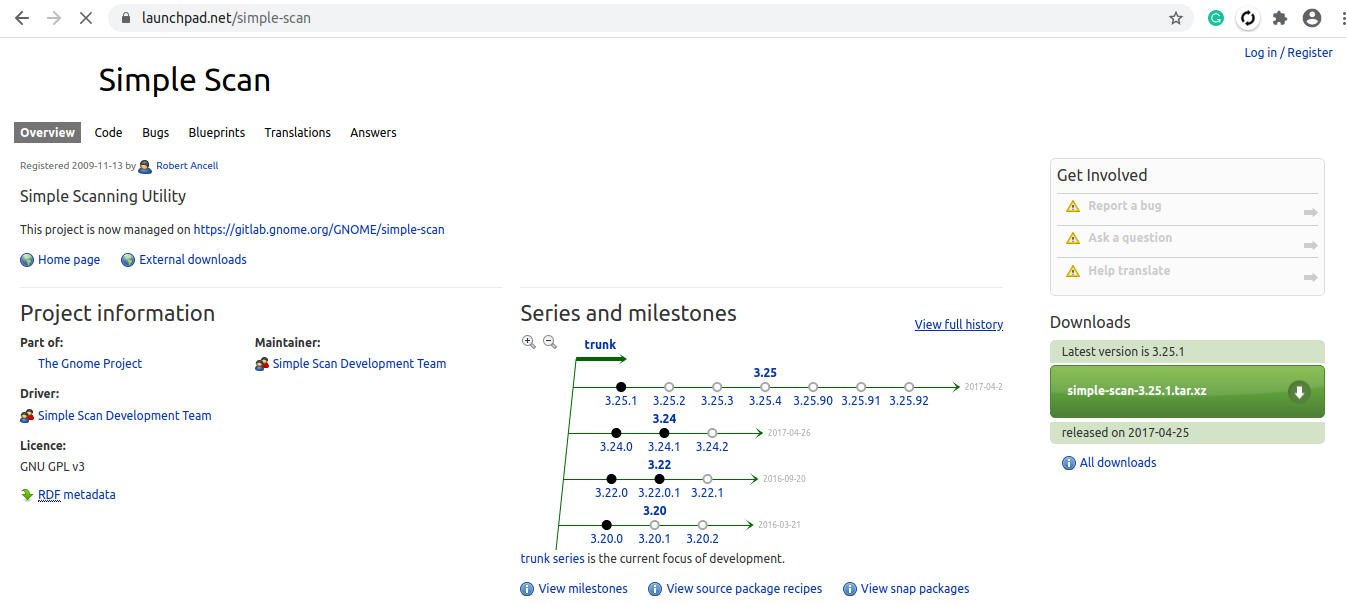The height and width of the screenshot is (605, 1347).
Task: Click the 3.25.92 milestone marker
Action: click(909, 386)
